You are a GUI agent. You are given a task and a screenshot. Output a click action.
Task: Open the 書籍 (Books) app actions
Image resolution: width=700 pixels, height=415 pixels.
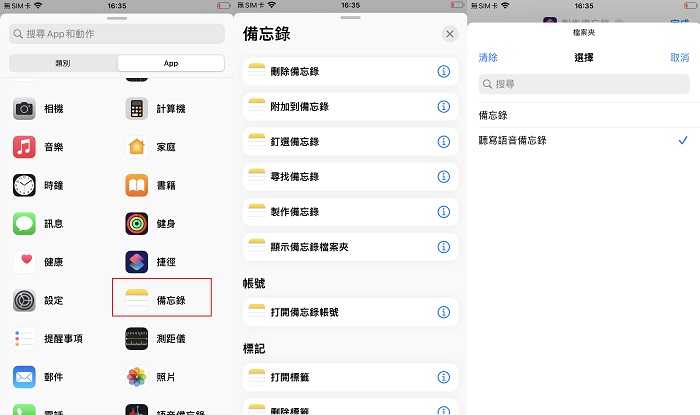click(x=151, y=185)
